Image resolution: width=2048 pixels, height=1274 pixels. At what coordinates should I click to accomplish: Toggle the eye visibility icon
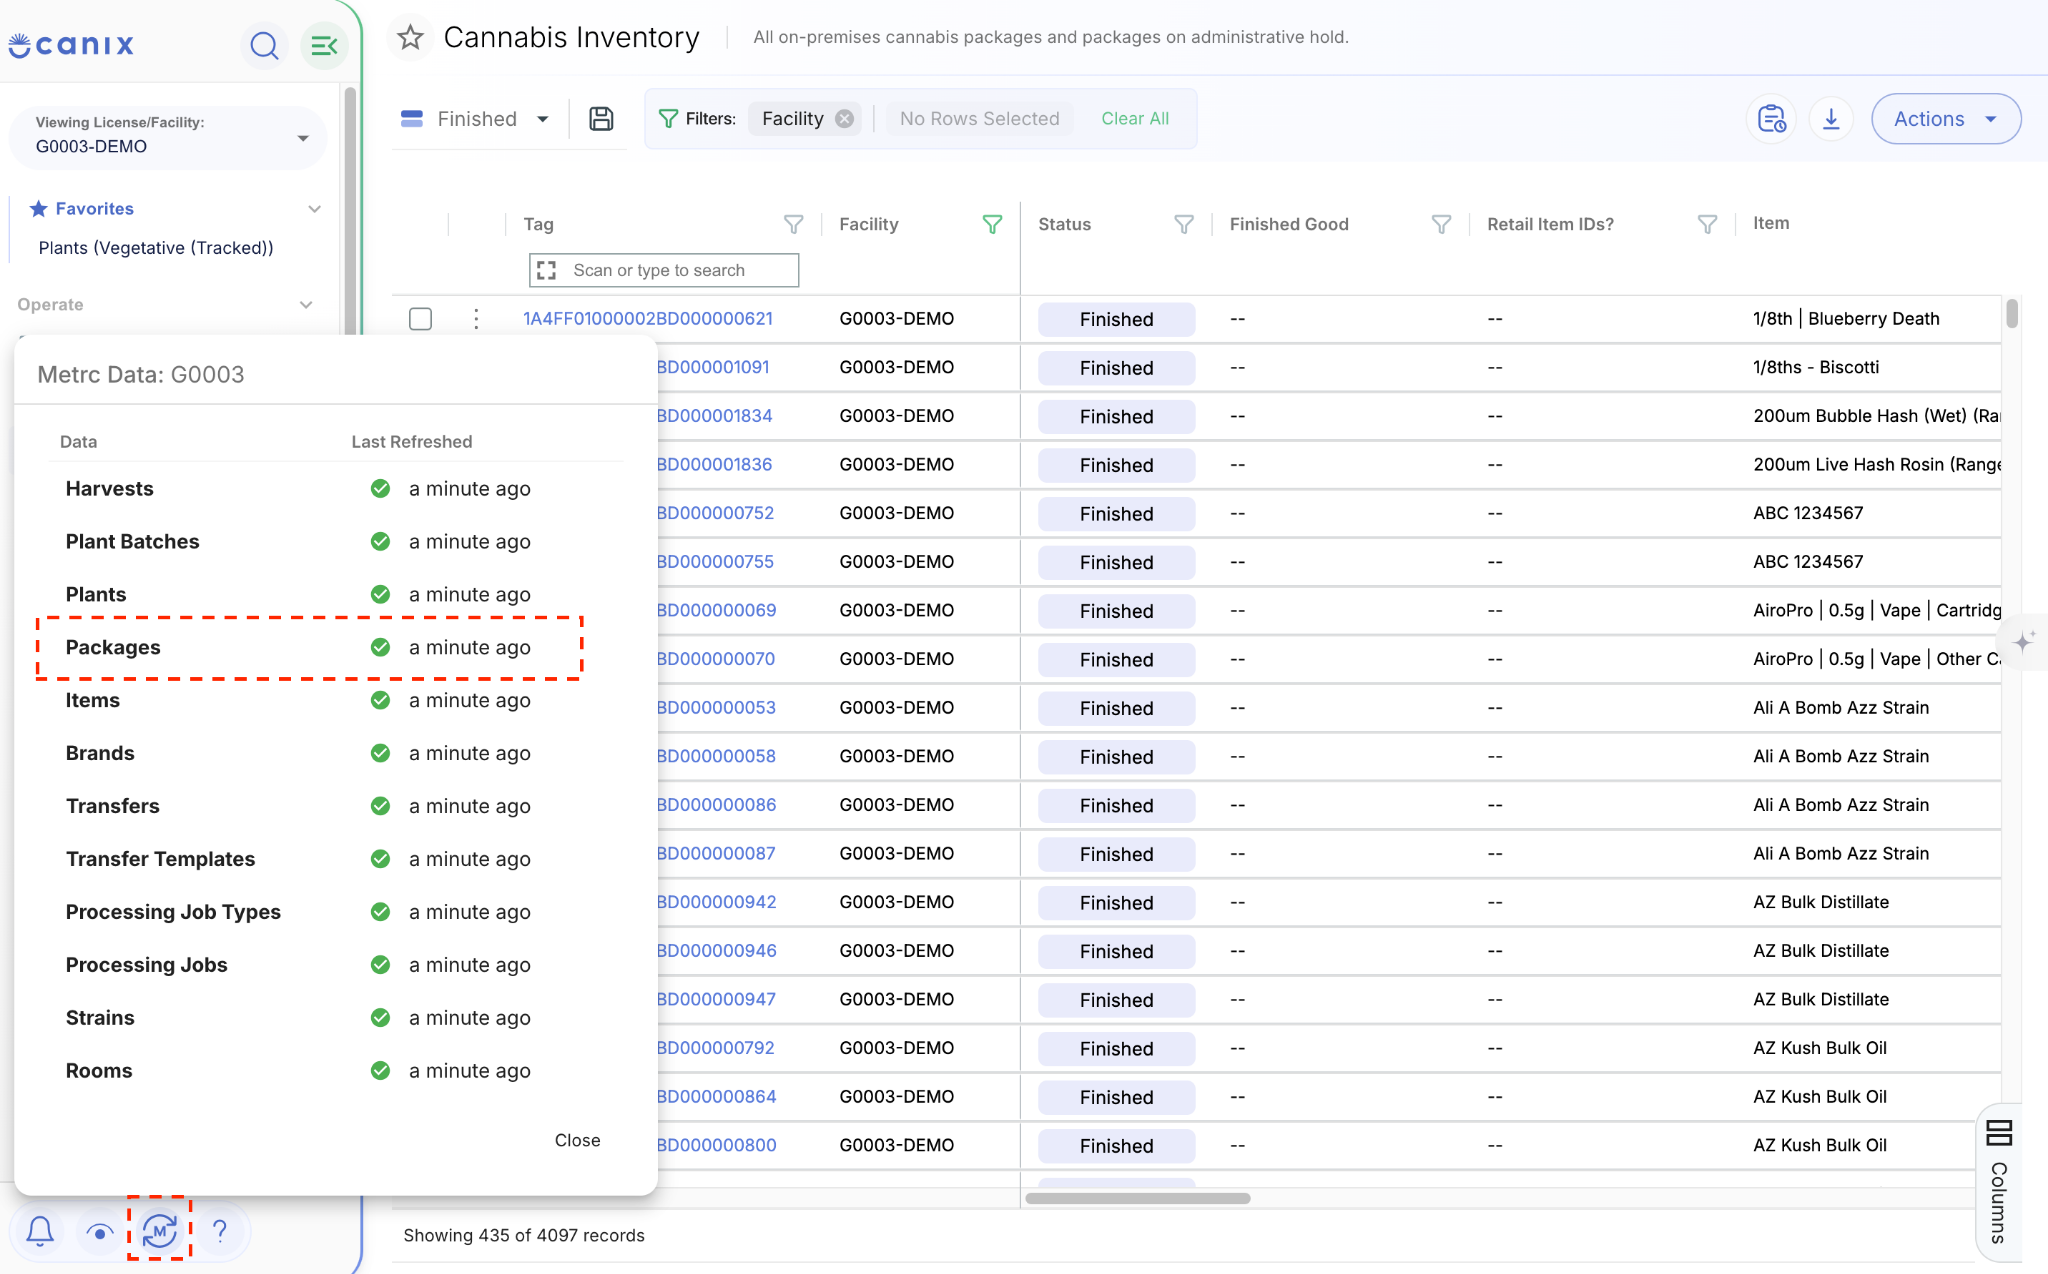click(100, 1230)
